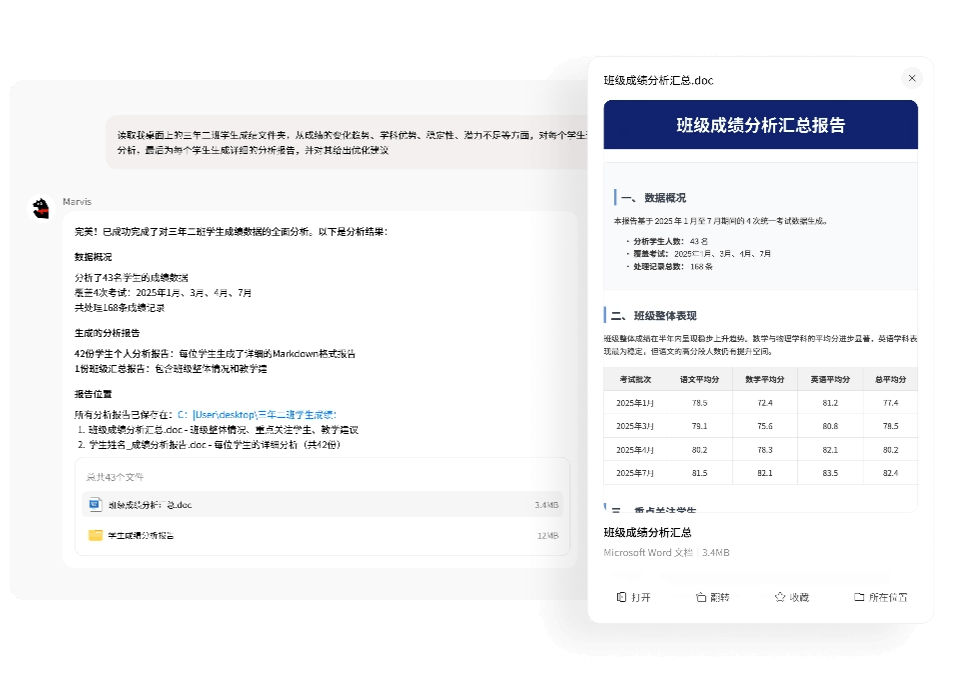Click the 75.6 cell in March row
Screen dimensions: 960x680
click(x=765, y=426)
